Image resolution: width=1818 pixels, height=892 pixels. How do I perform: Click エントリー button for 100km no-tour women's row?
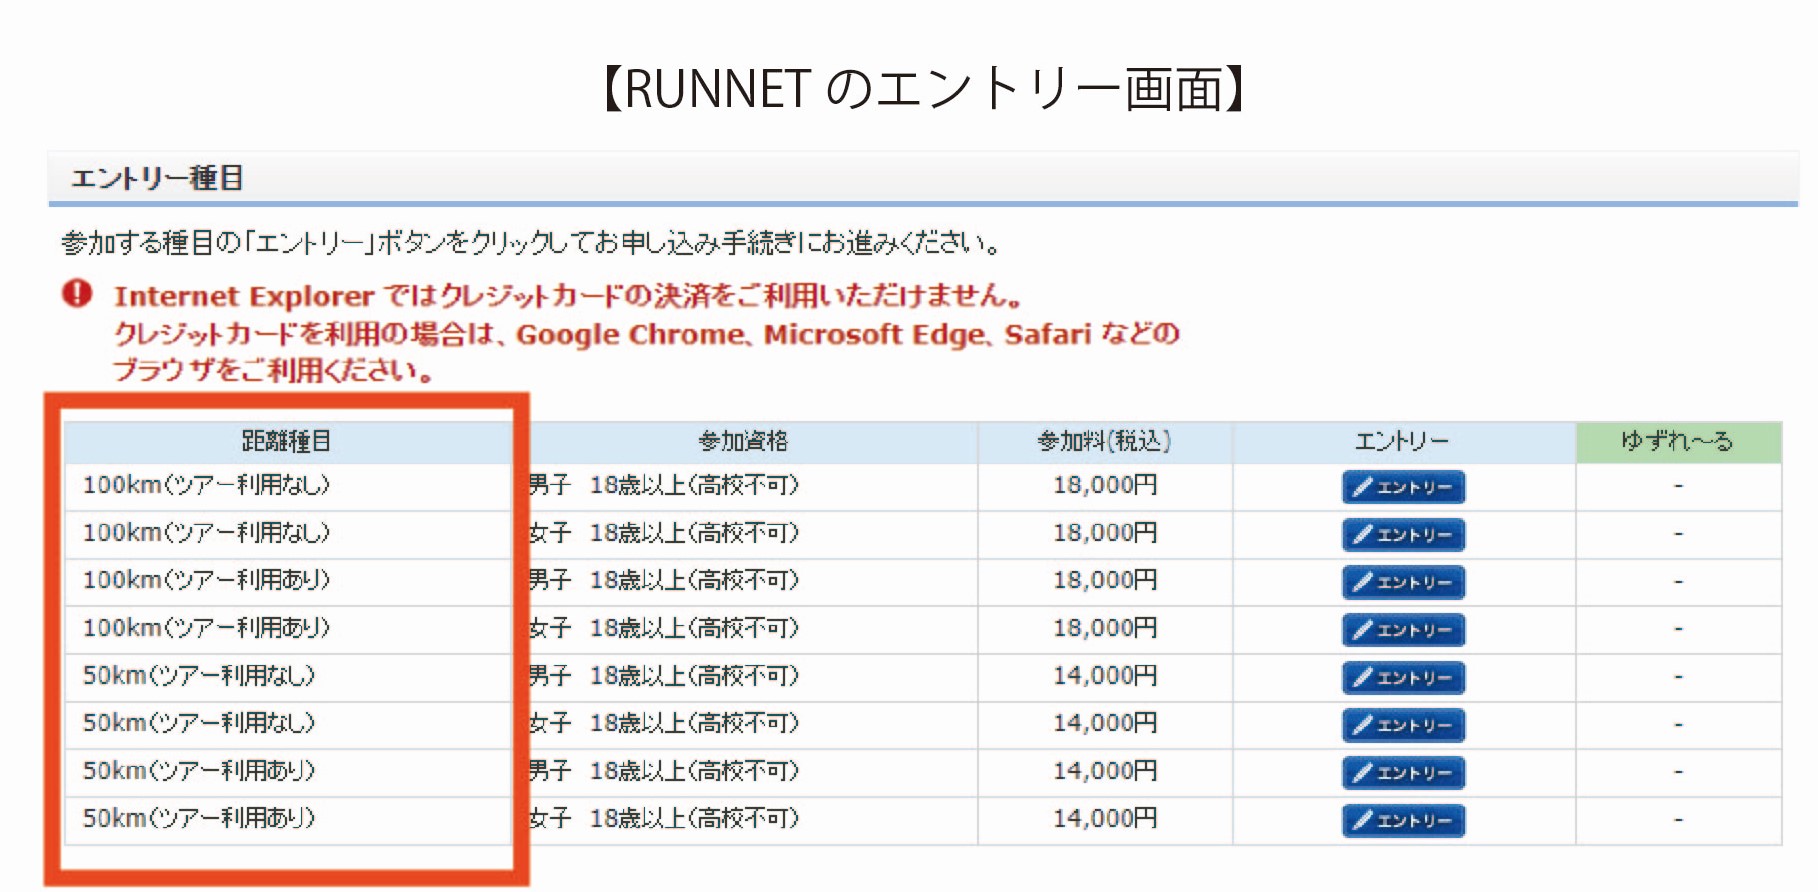tap(1402, 535)
